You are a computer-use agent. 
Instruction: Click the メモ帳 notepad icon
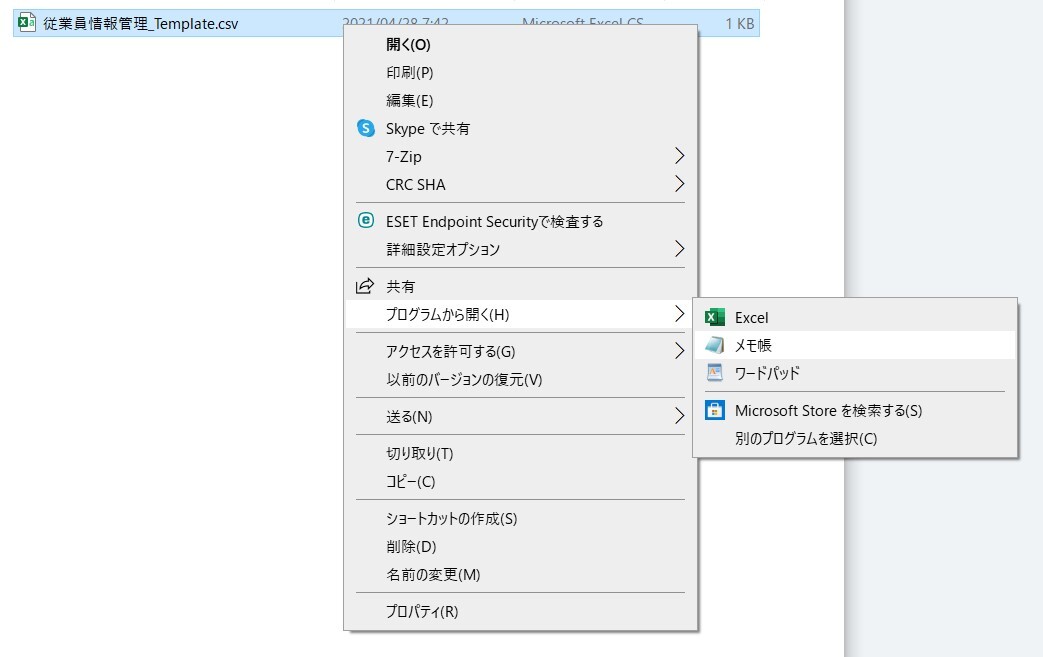(x=714, y=345)
